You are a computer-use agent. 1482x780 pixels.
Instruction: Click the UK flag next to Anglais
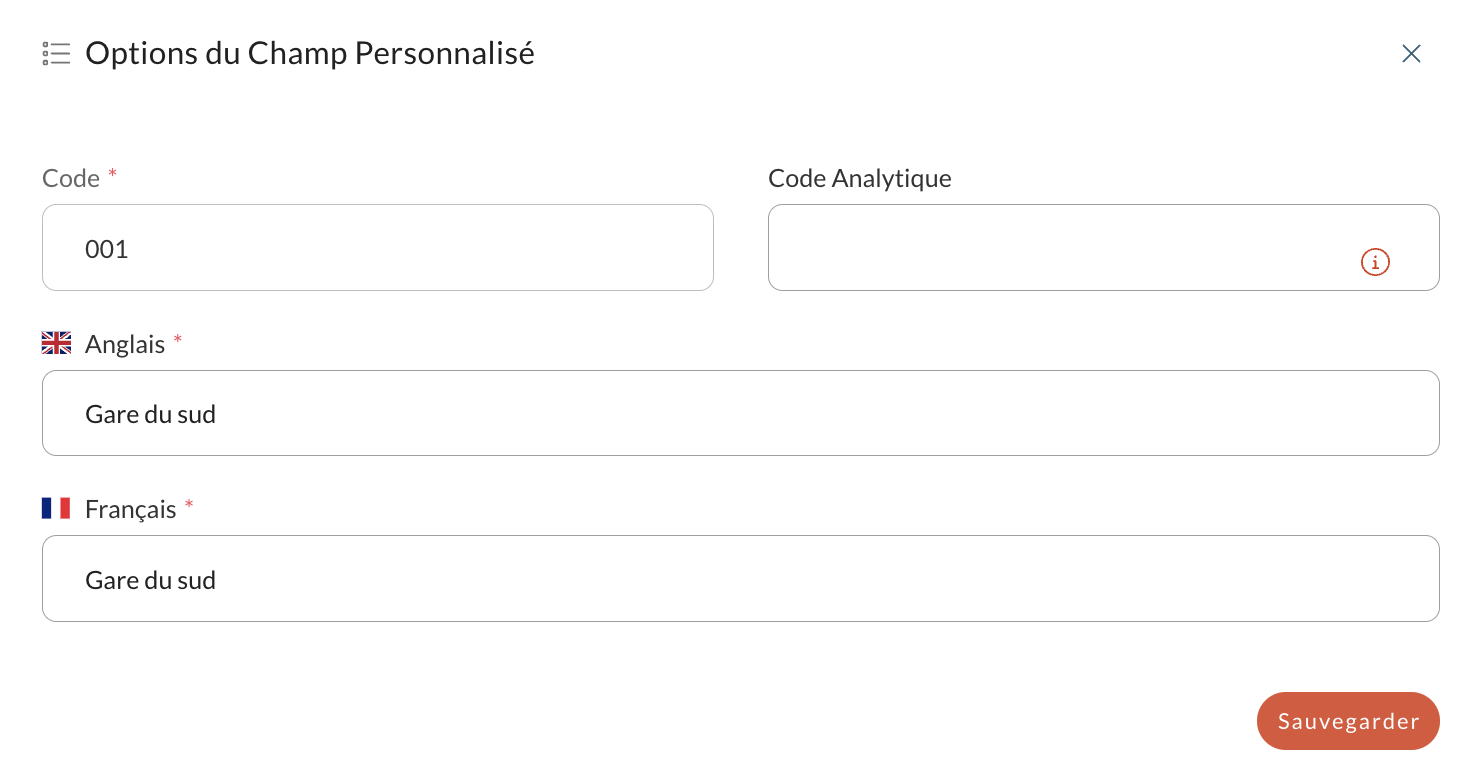click(56, 343)
